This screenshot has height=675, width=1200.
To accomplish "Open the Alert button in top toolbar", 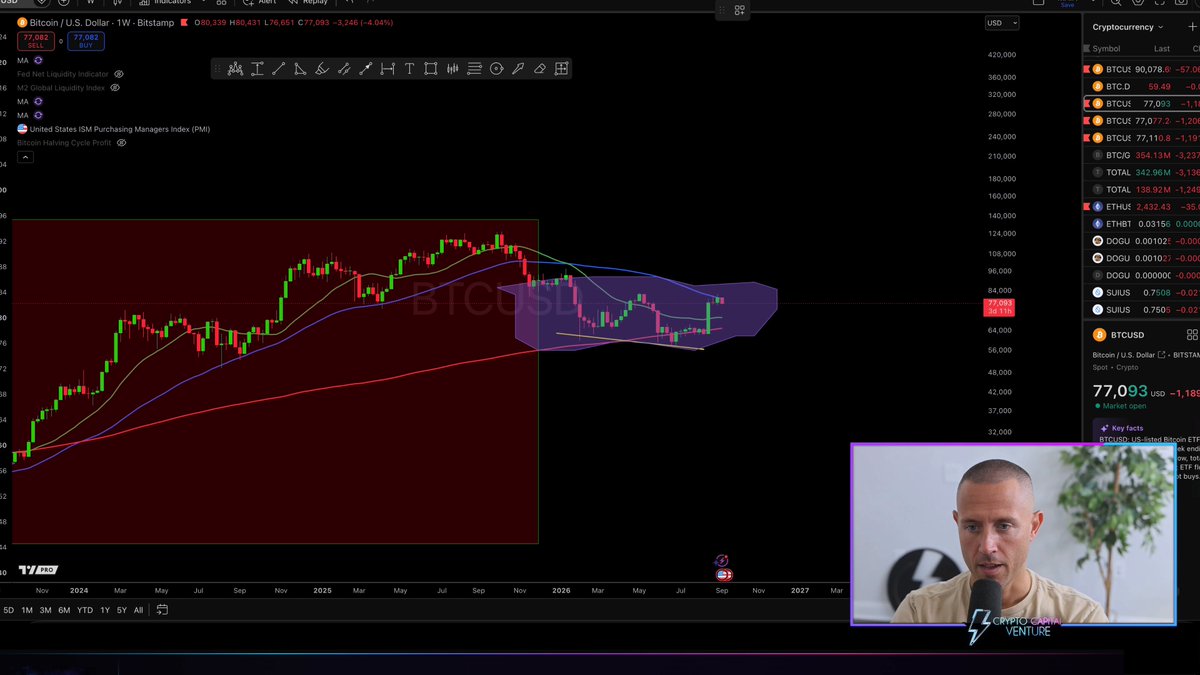I will click(260, 2).
